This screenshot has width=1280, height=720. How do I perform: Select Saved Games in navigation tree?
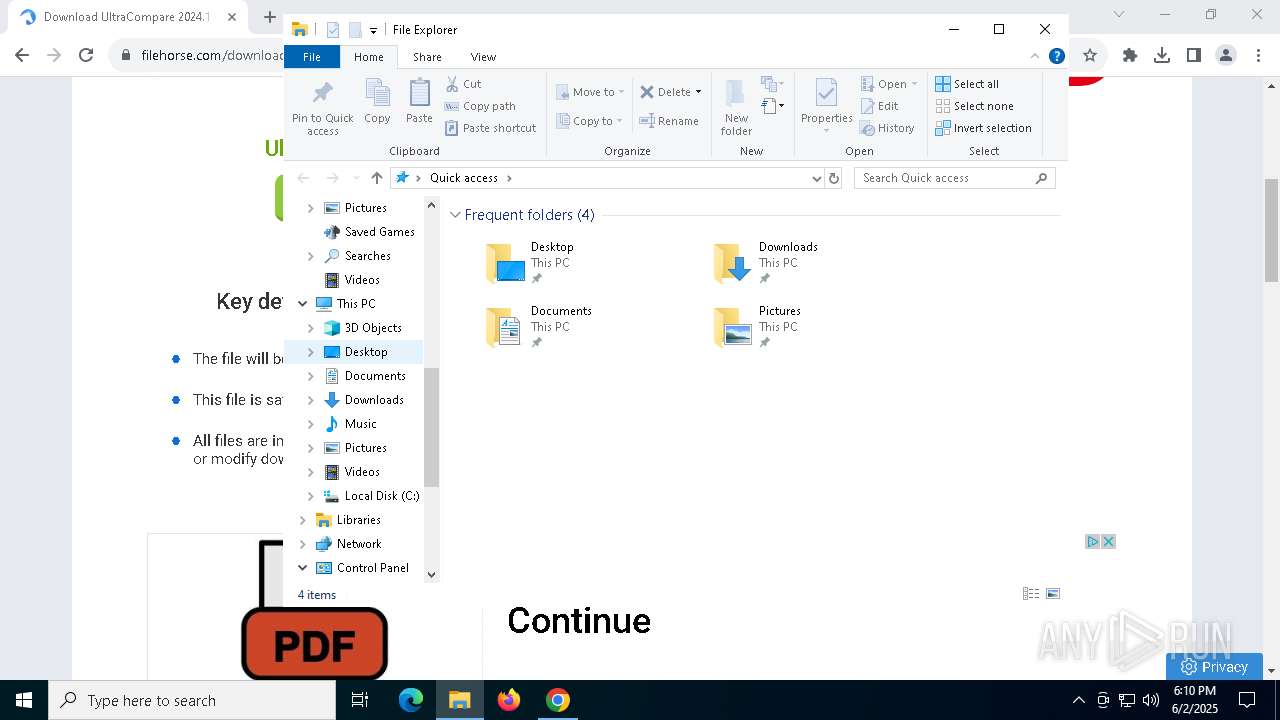tap(379, 232)
